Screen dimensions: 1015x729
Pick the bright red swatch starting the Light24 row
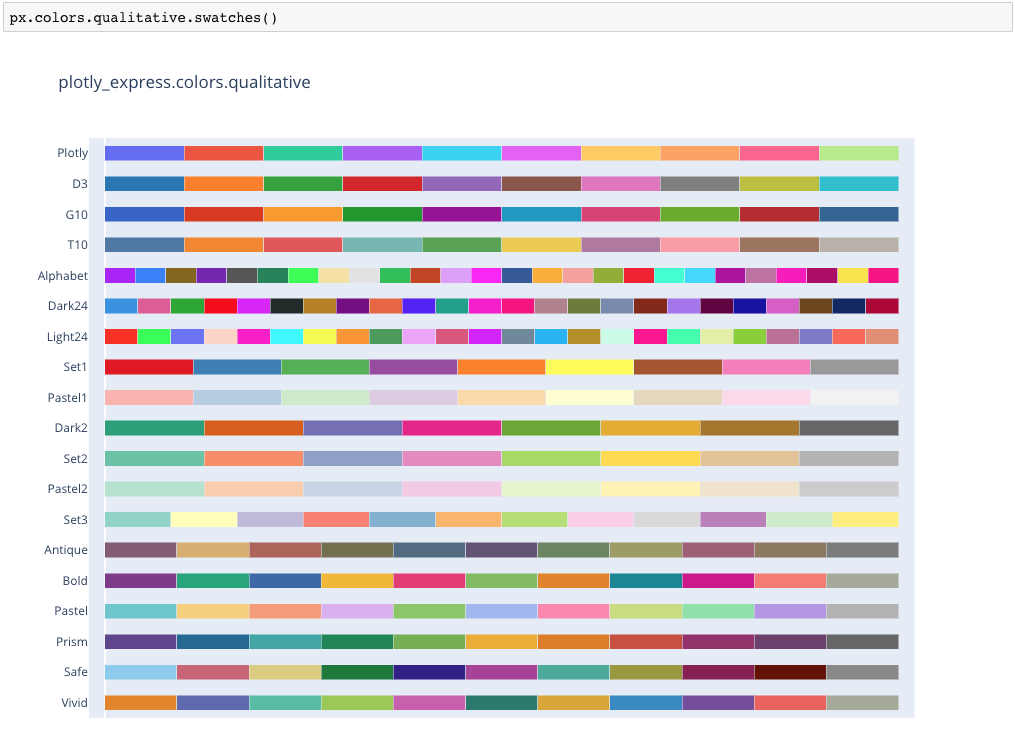click(x=121, y=337)
